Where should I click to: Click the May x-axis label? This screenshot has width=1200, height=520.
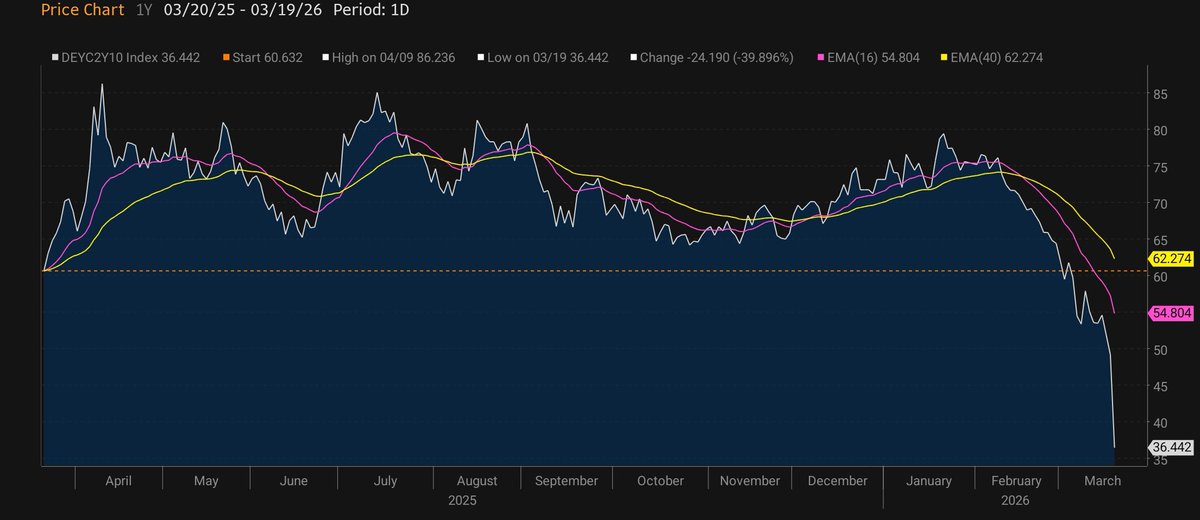206,480
